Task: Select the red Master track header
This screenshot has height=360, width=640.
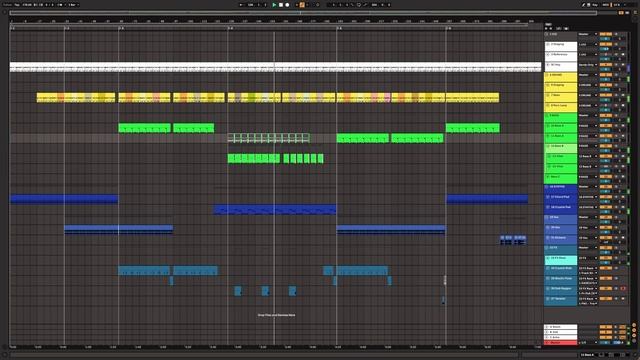Action: click(561, 343)
